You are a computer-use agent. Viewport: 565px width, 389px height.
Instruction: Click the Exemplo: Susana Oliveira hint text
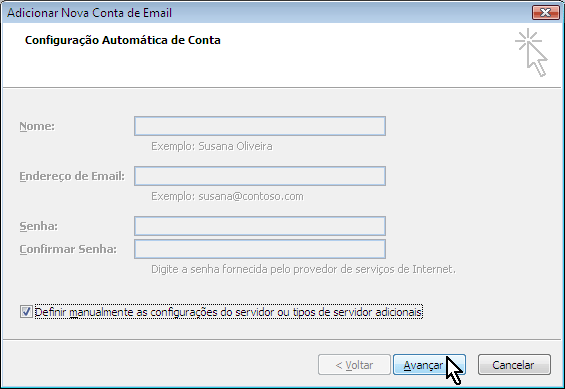point(212,146)
